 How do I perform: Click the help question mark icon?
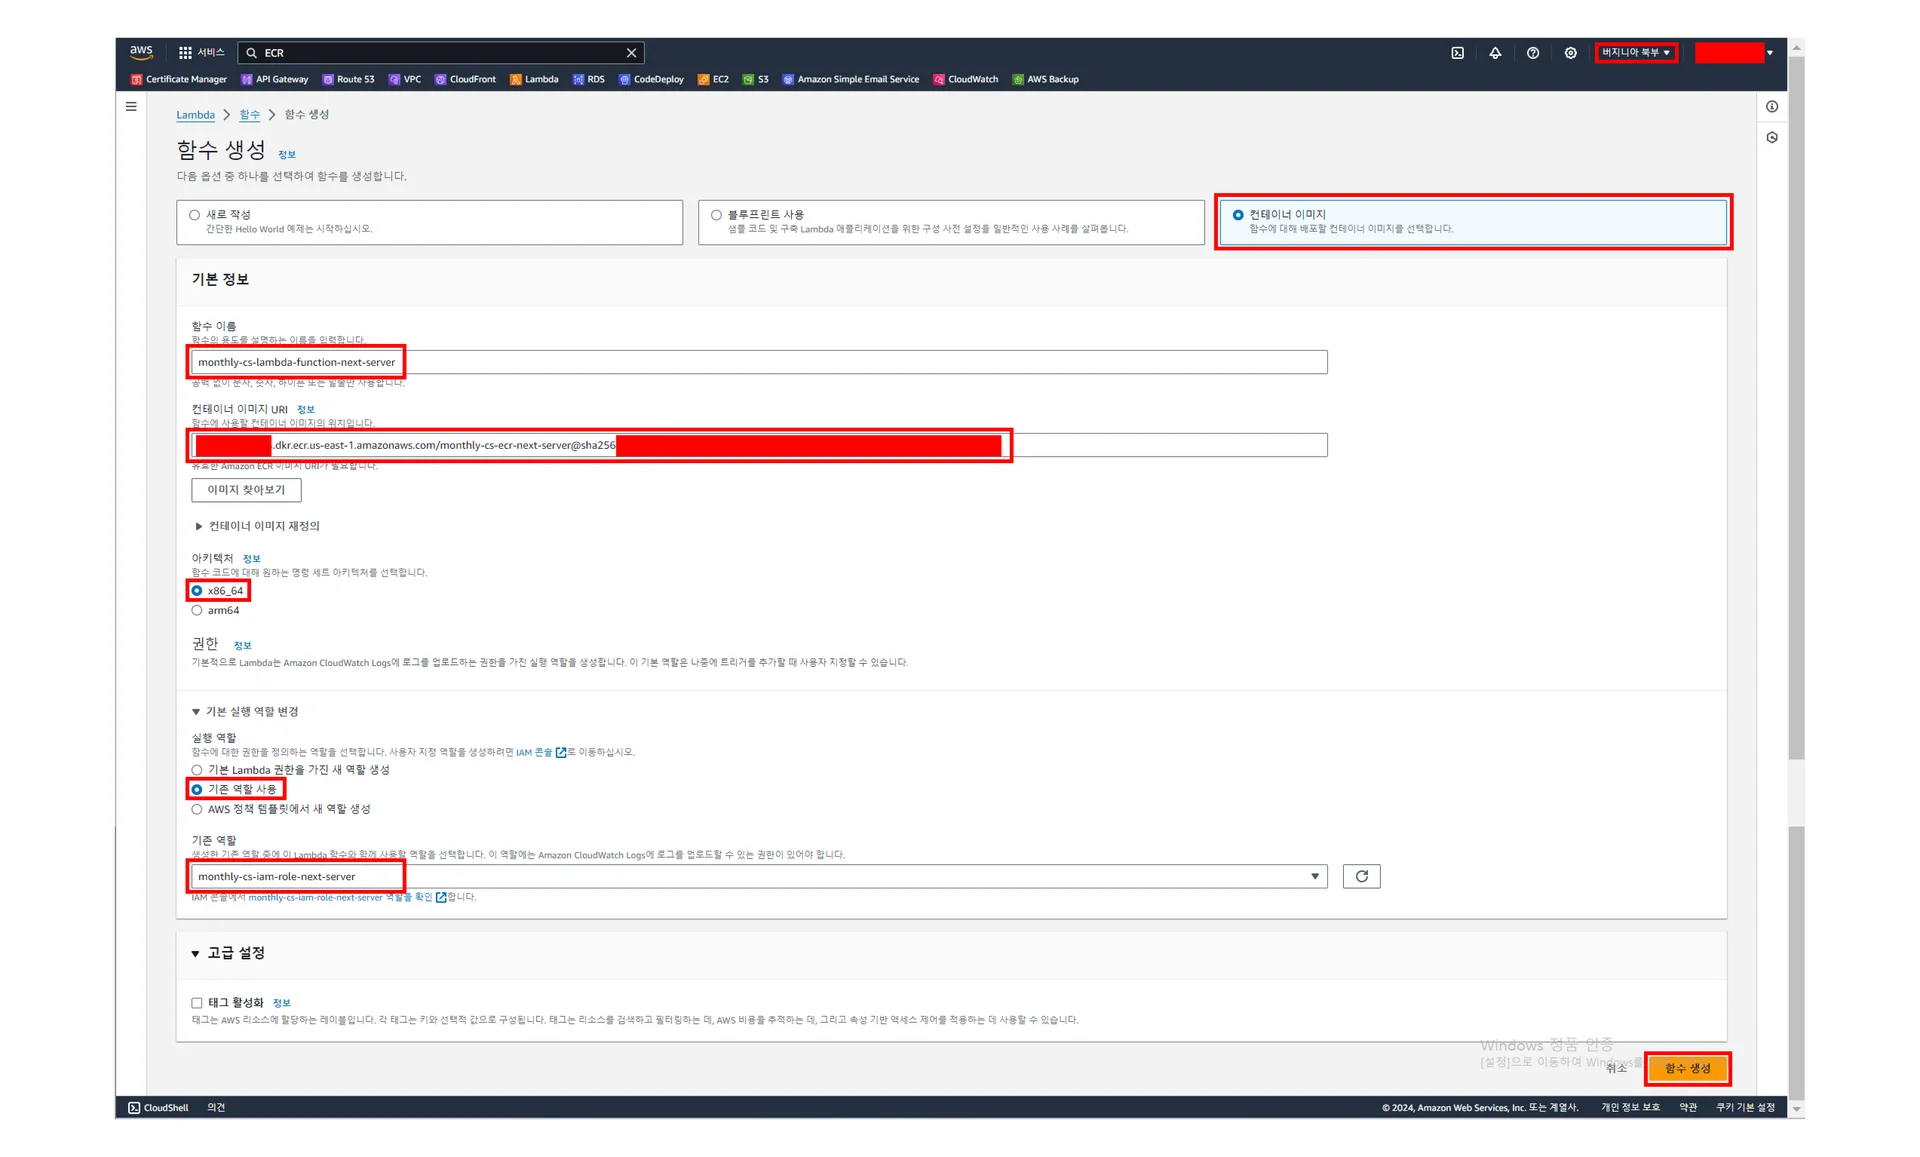tap(1532, 53)
